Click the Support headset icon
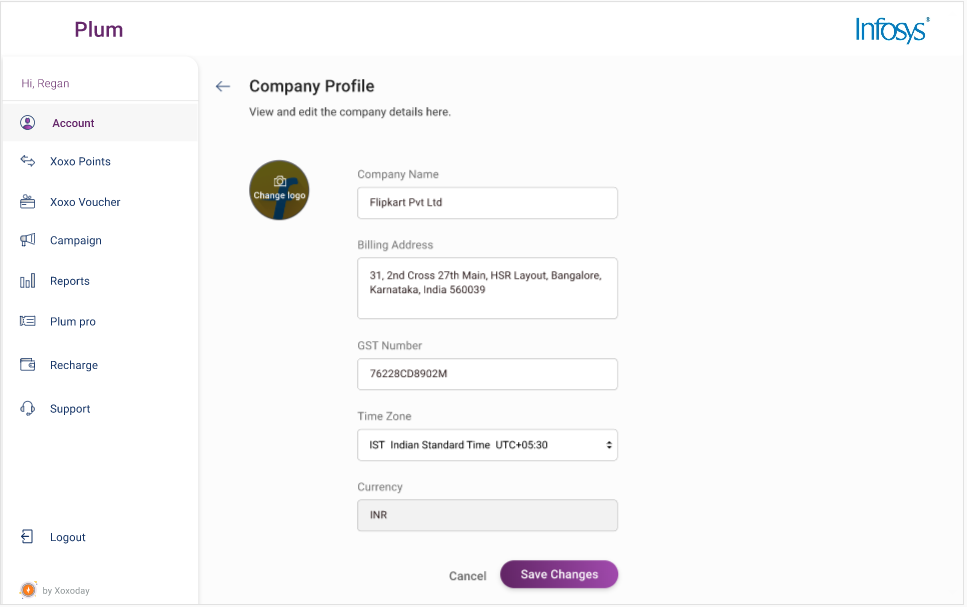This screenshot has width=967, height=607. tap(28, 408)
